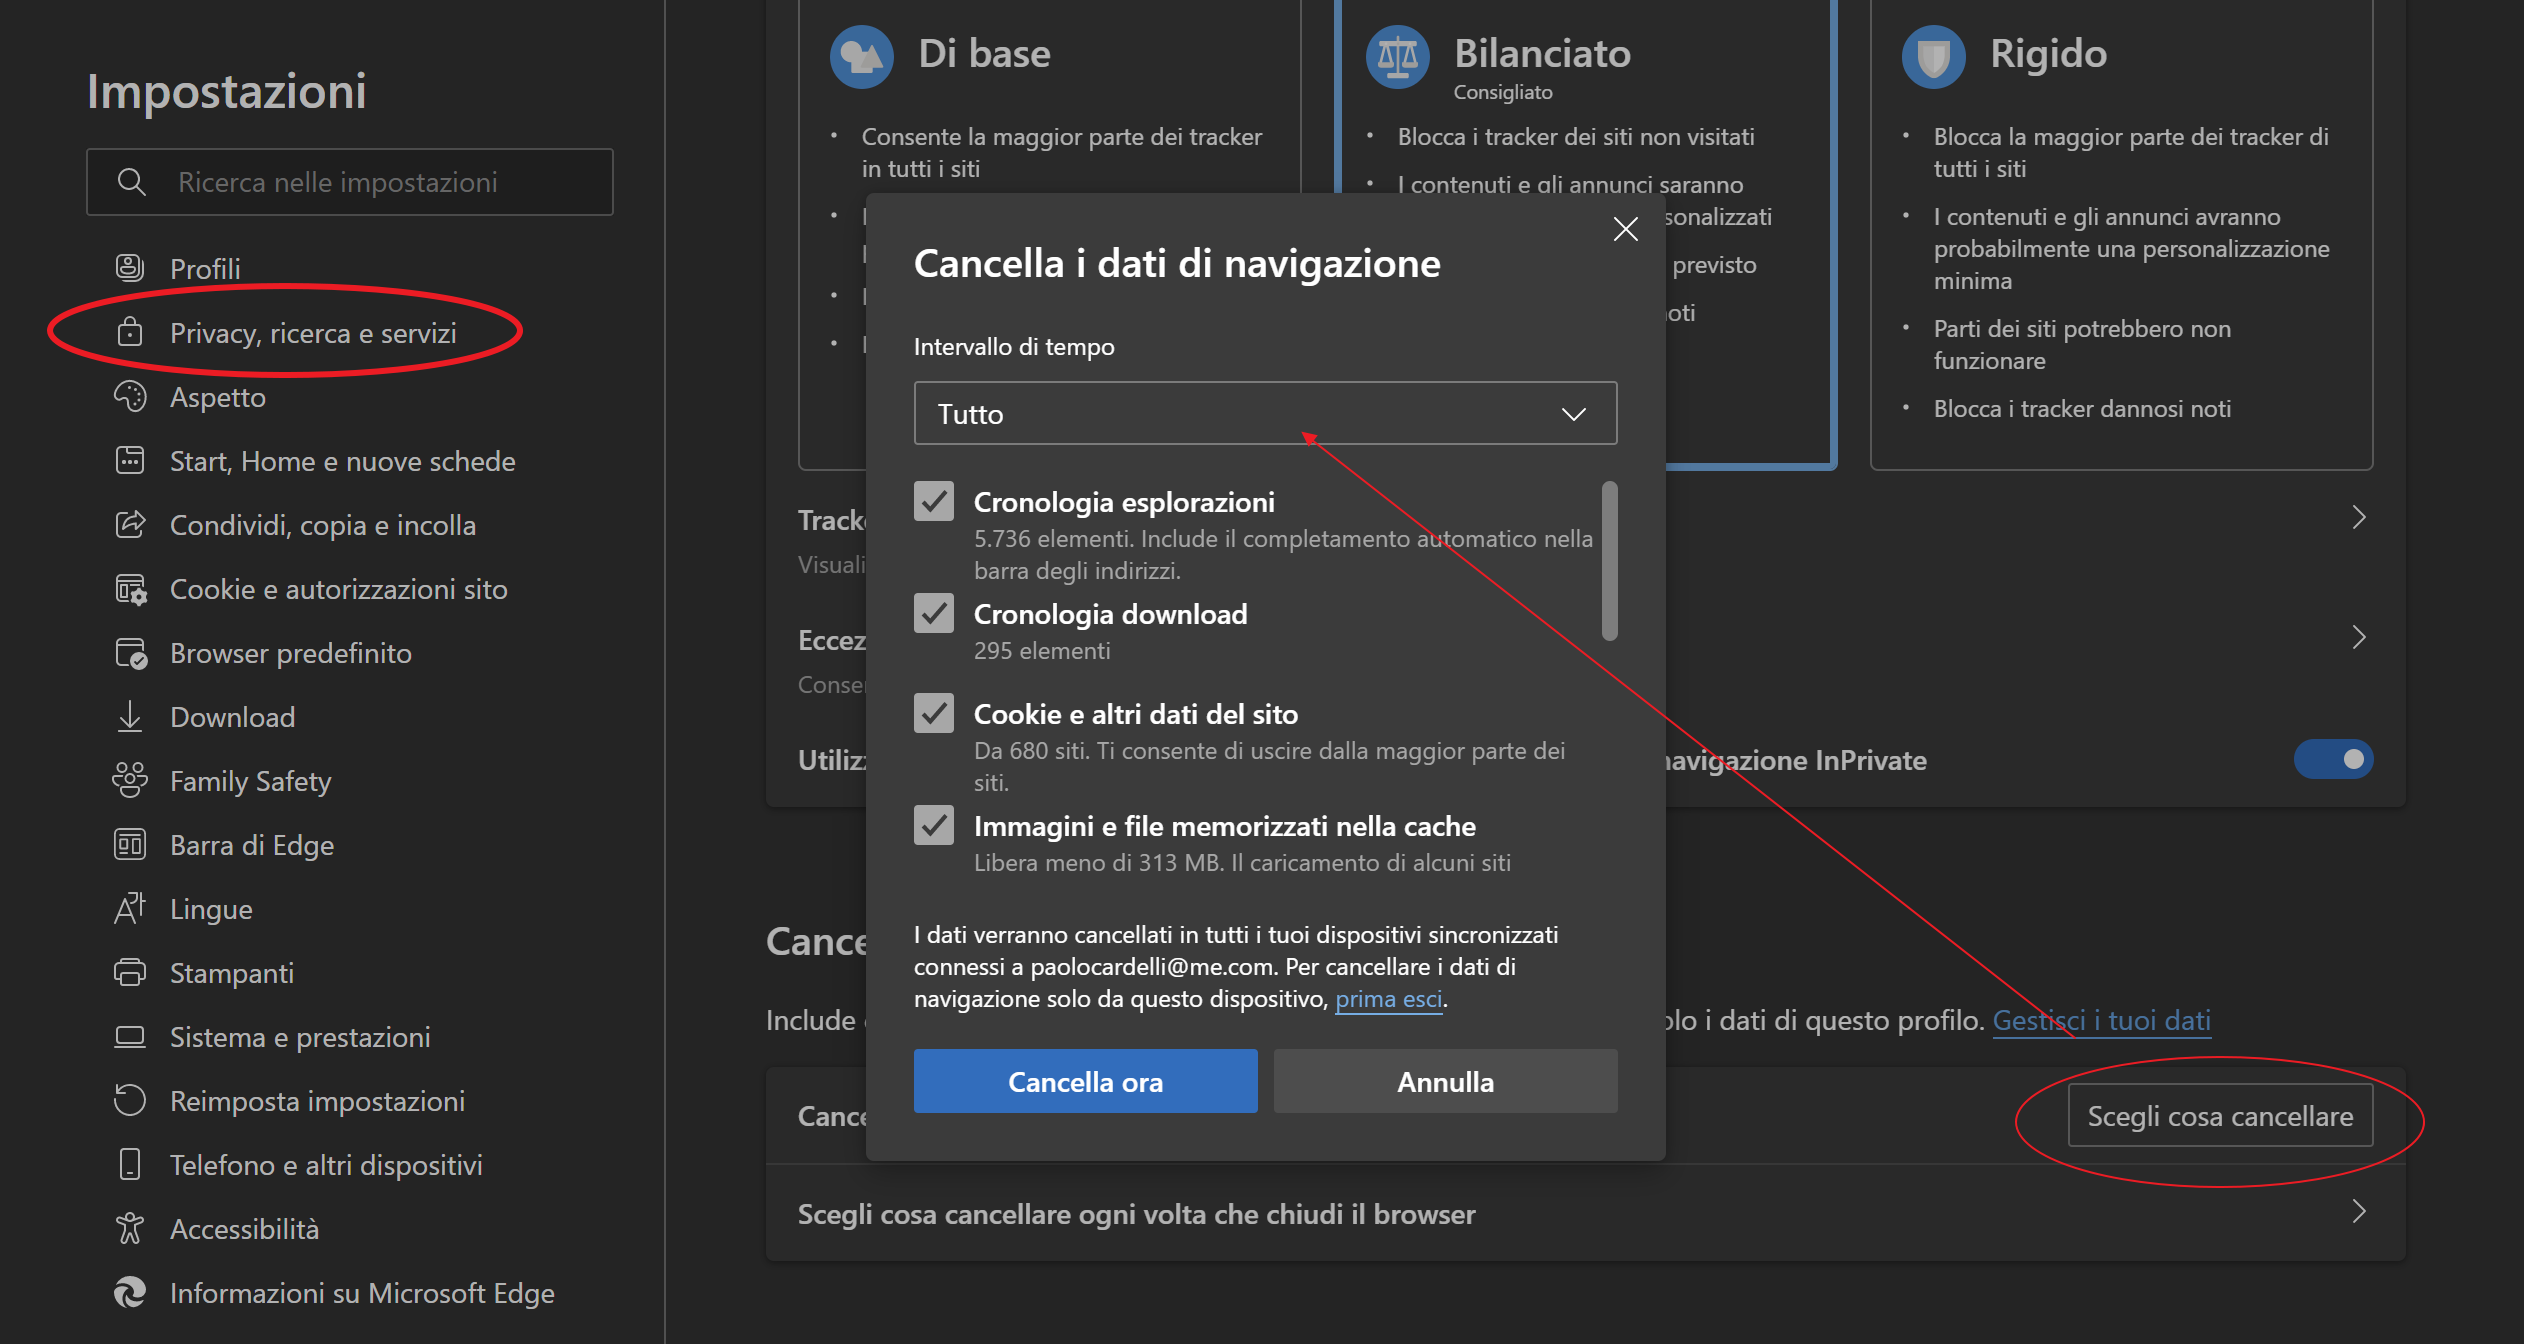This screenshot has width=2524, height=1344.
Task: Click the Cancella ora button
Action: [1085, 1081]
